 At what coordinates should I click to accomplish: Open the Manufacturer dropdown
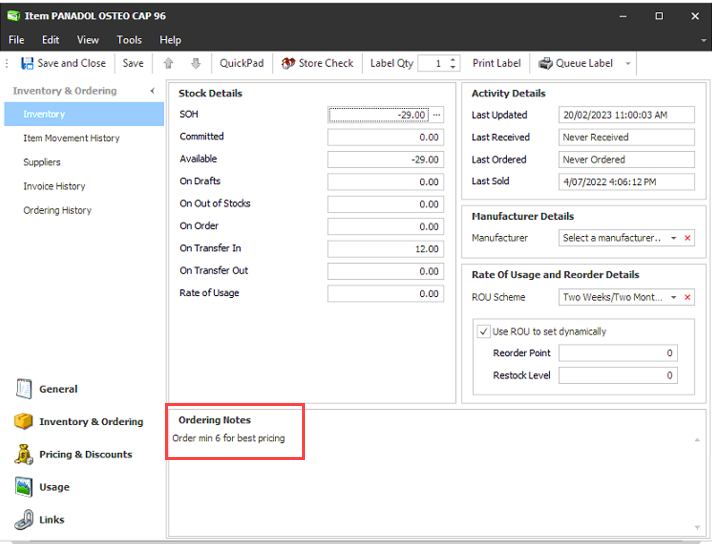pyautogui.click(x=674, y=238)
